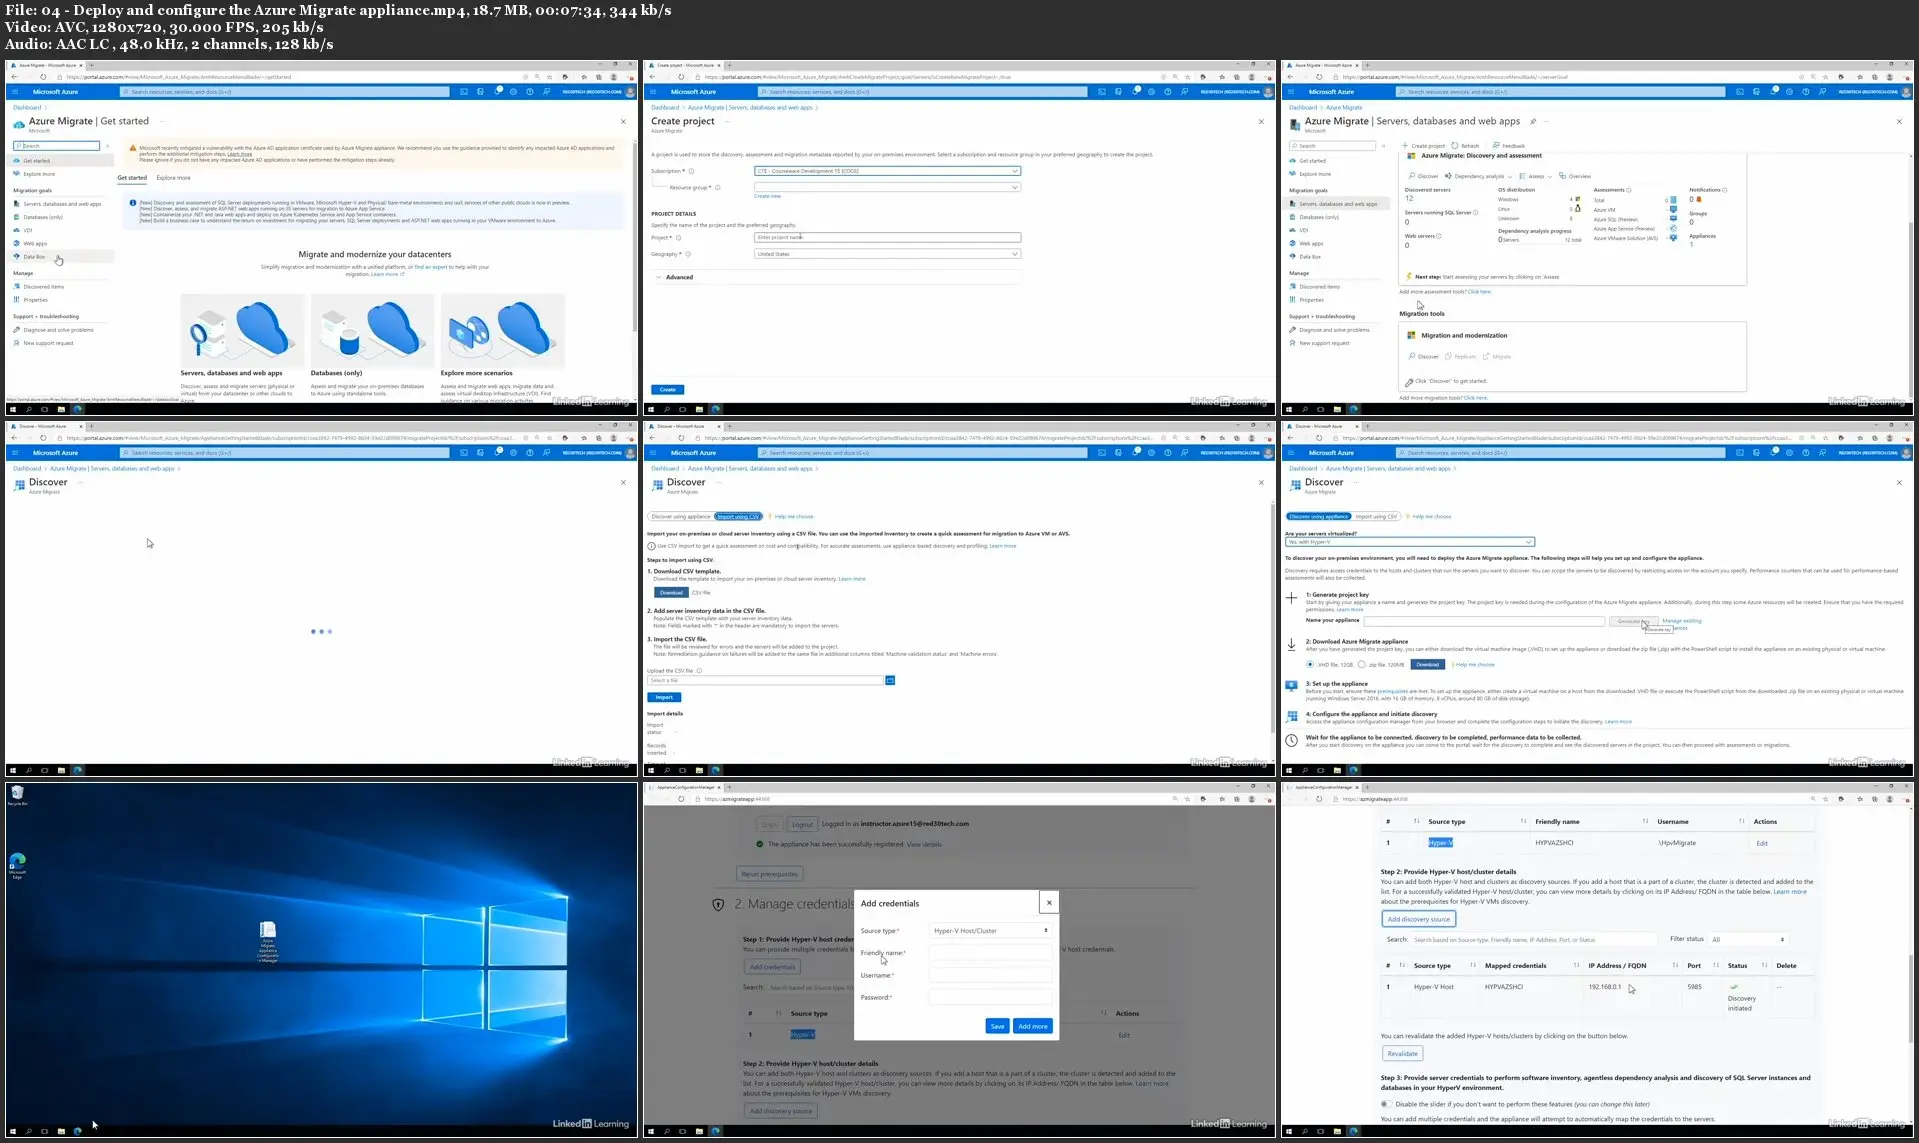Click Refresh command next to Create project
The height and width of the screenshot is (1143, 1919).
coord(1466,146)
